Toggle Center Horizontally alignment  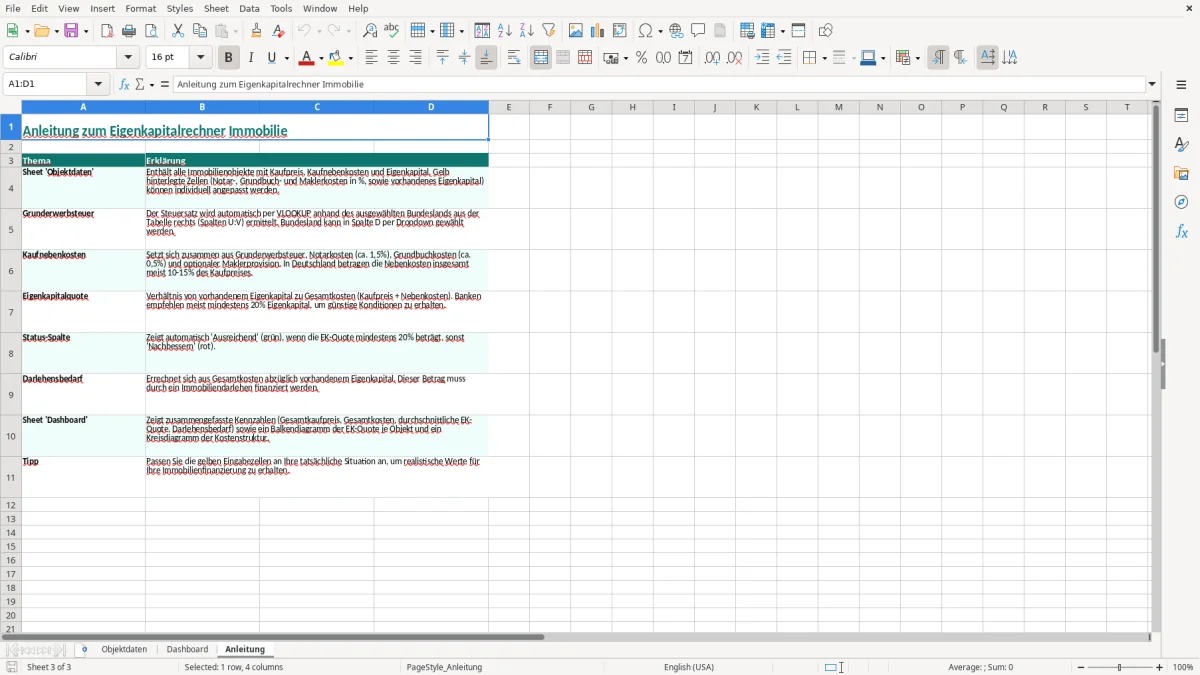tap(393, 58)
